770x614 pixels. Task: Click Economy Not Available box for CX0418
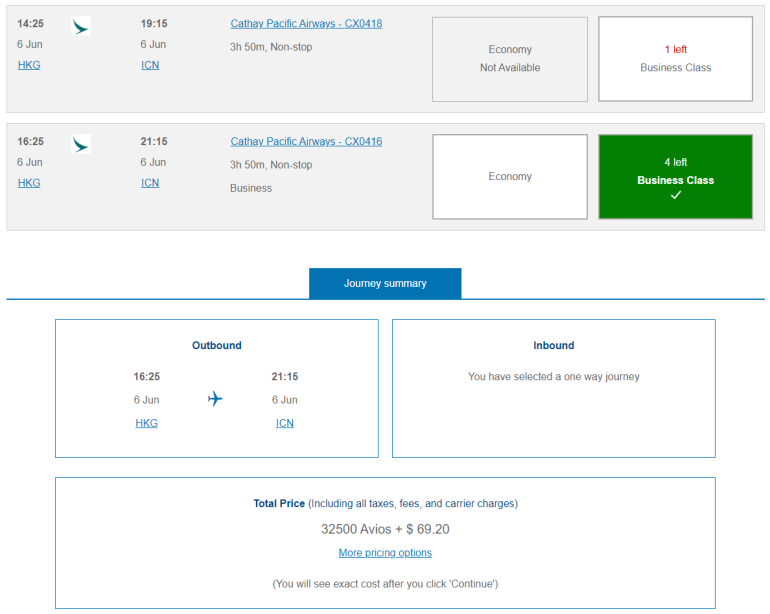pyautogui.click(x=510, y=59)
